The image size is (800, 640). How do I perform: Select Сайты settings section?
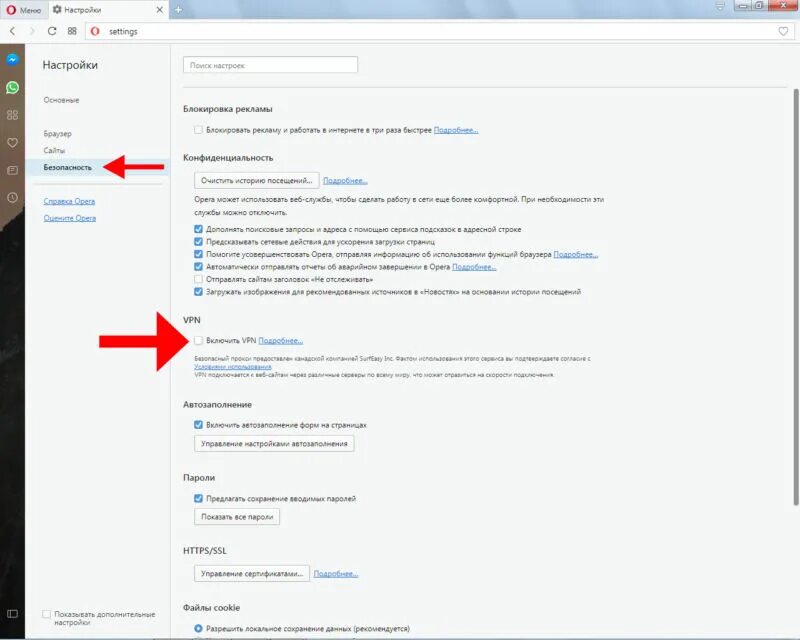pyautogui.click(x=54, y=151)
